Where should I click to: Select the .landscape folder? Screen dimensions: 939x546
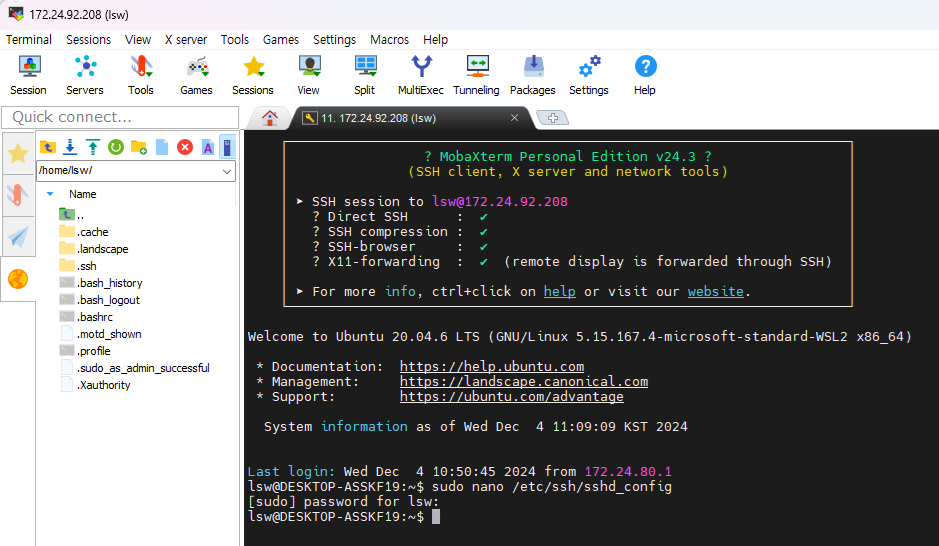(94, 248)
